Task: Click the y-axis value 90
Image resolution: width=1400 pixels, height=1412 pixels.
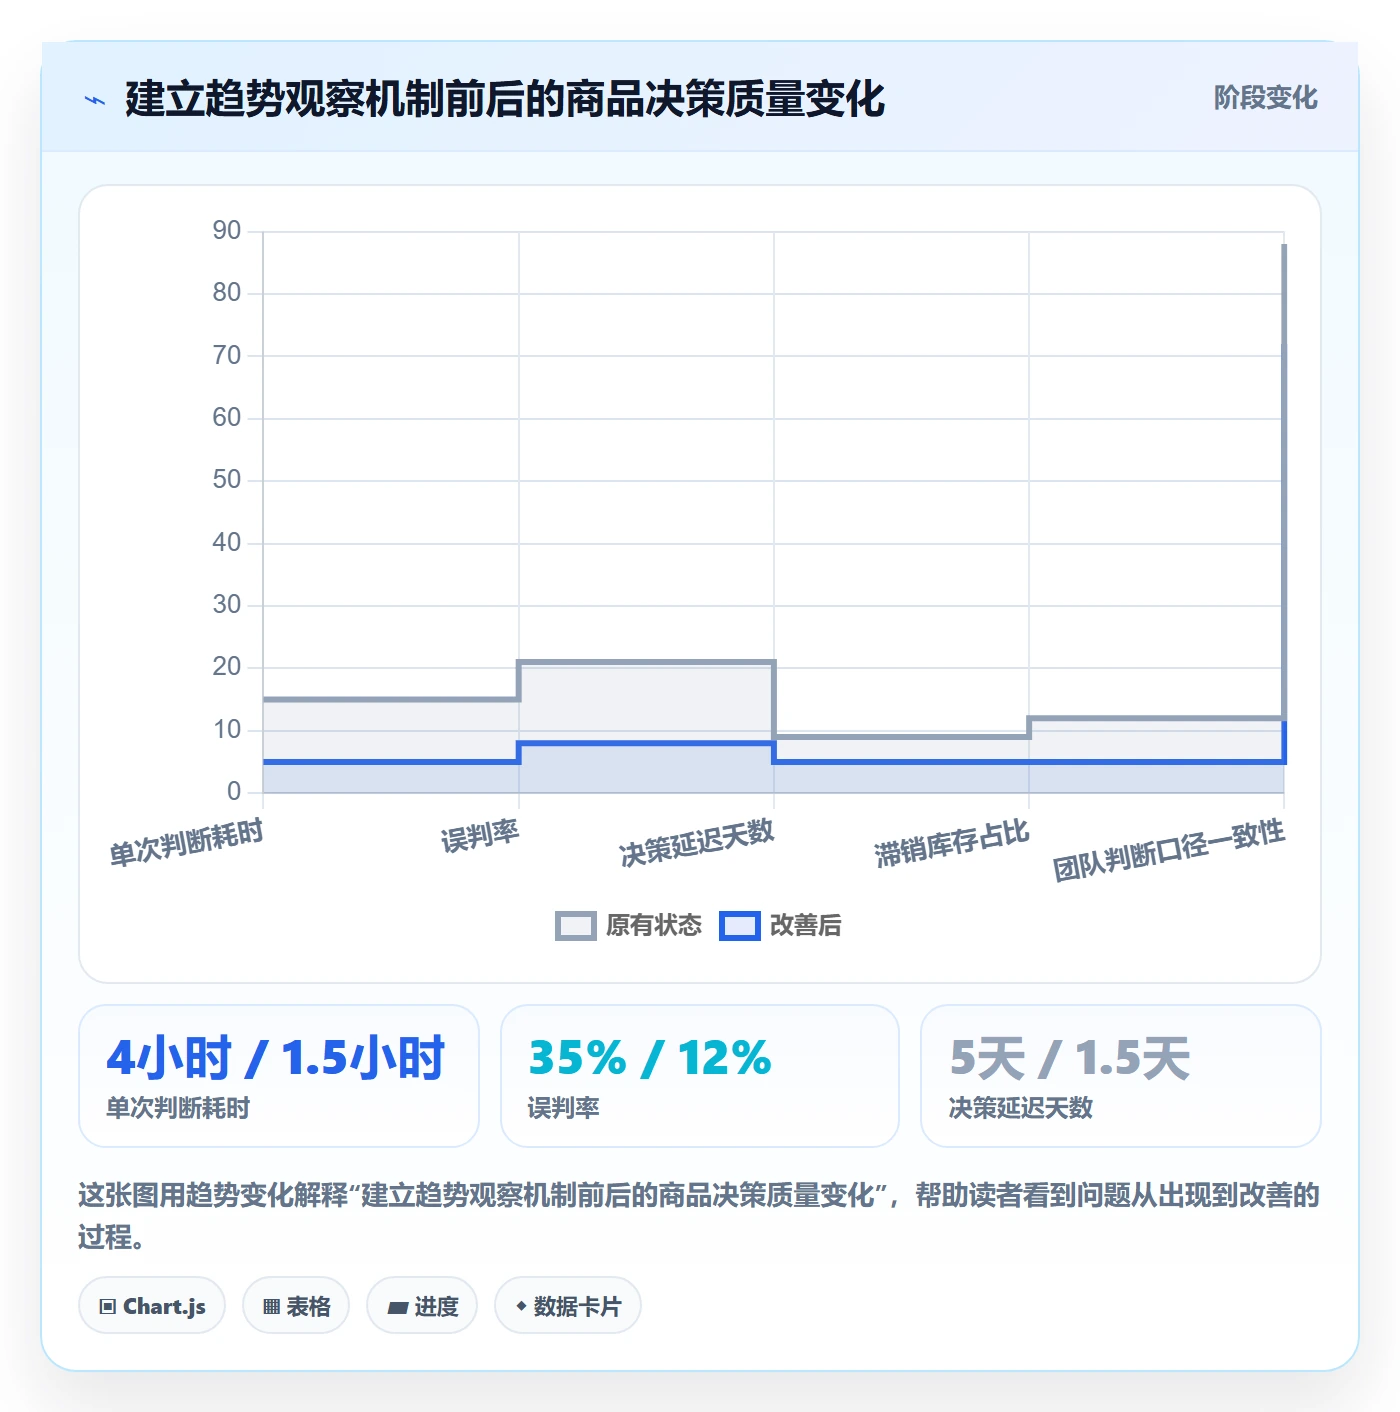Action: (227, 231)
